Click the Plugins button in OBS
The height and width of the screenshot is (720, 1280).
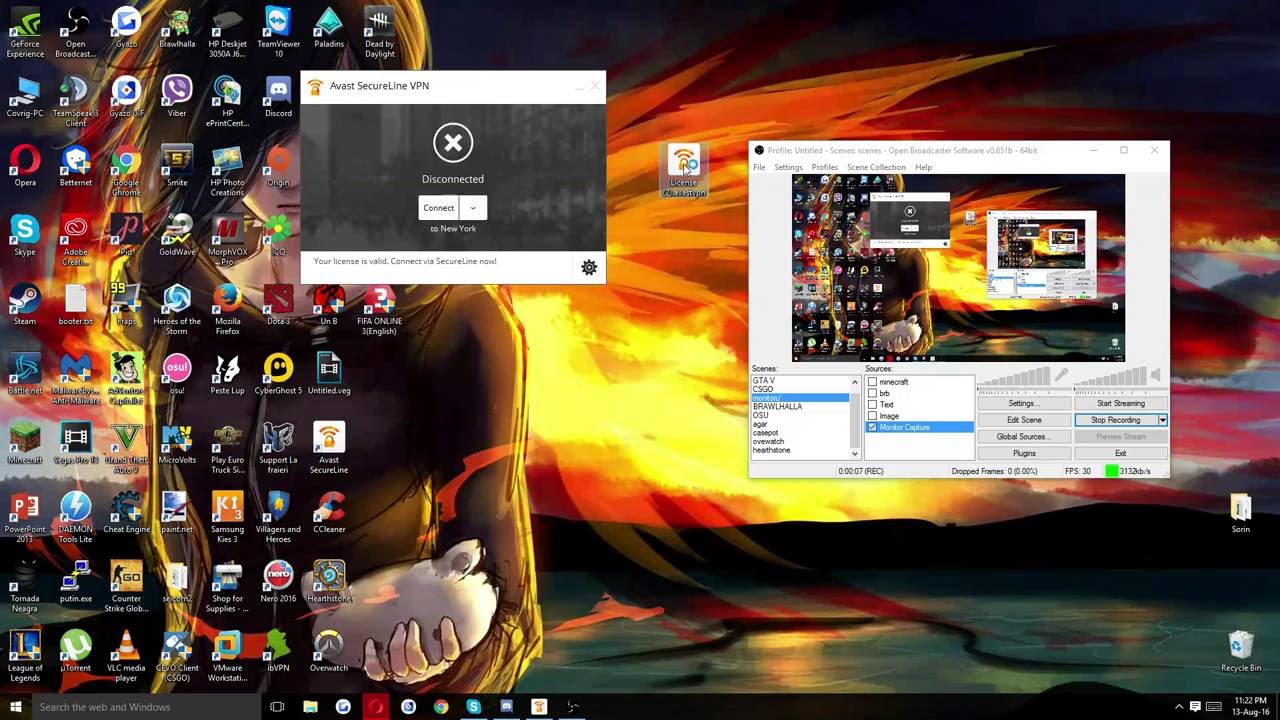(x=1024, y=453)
